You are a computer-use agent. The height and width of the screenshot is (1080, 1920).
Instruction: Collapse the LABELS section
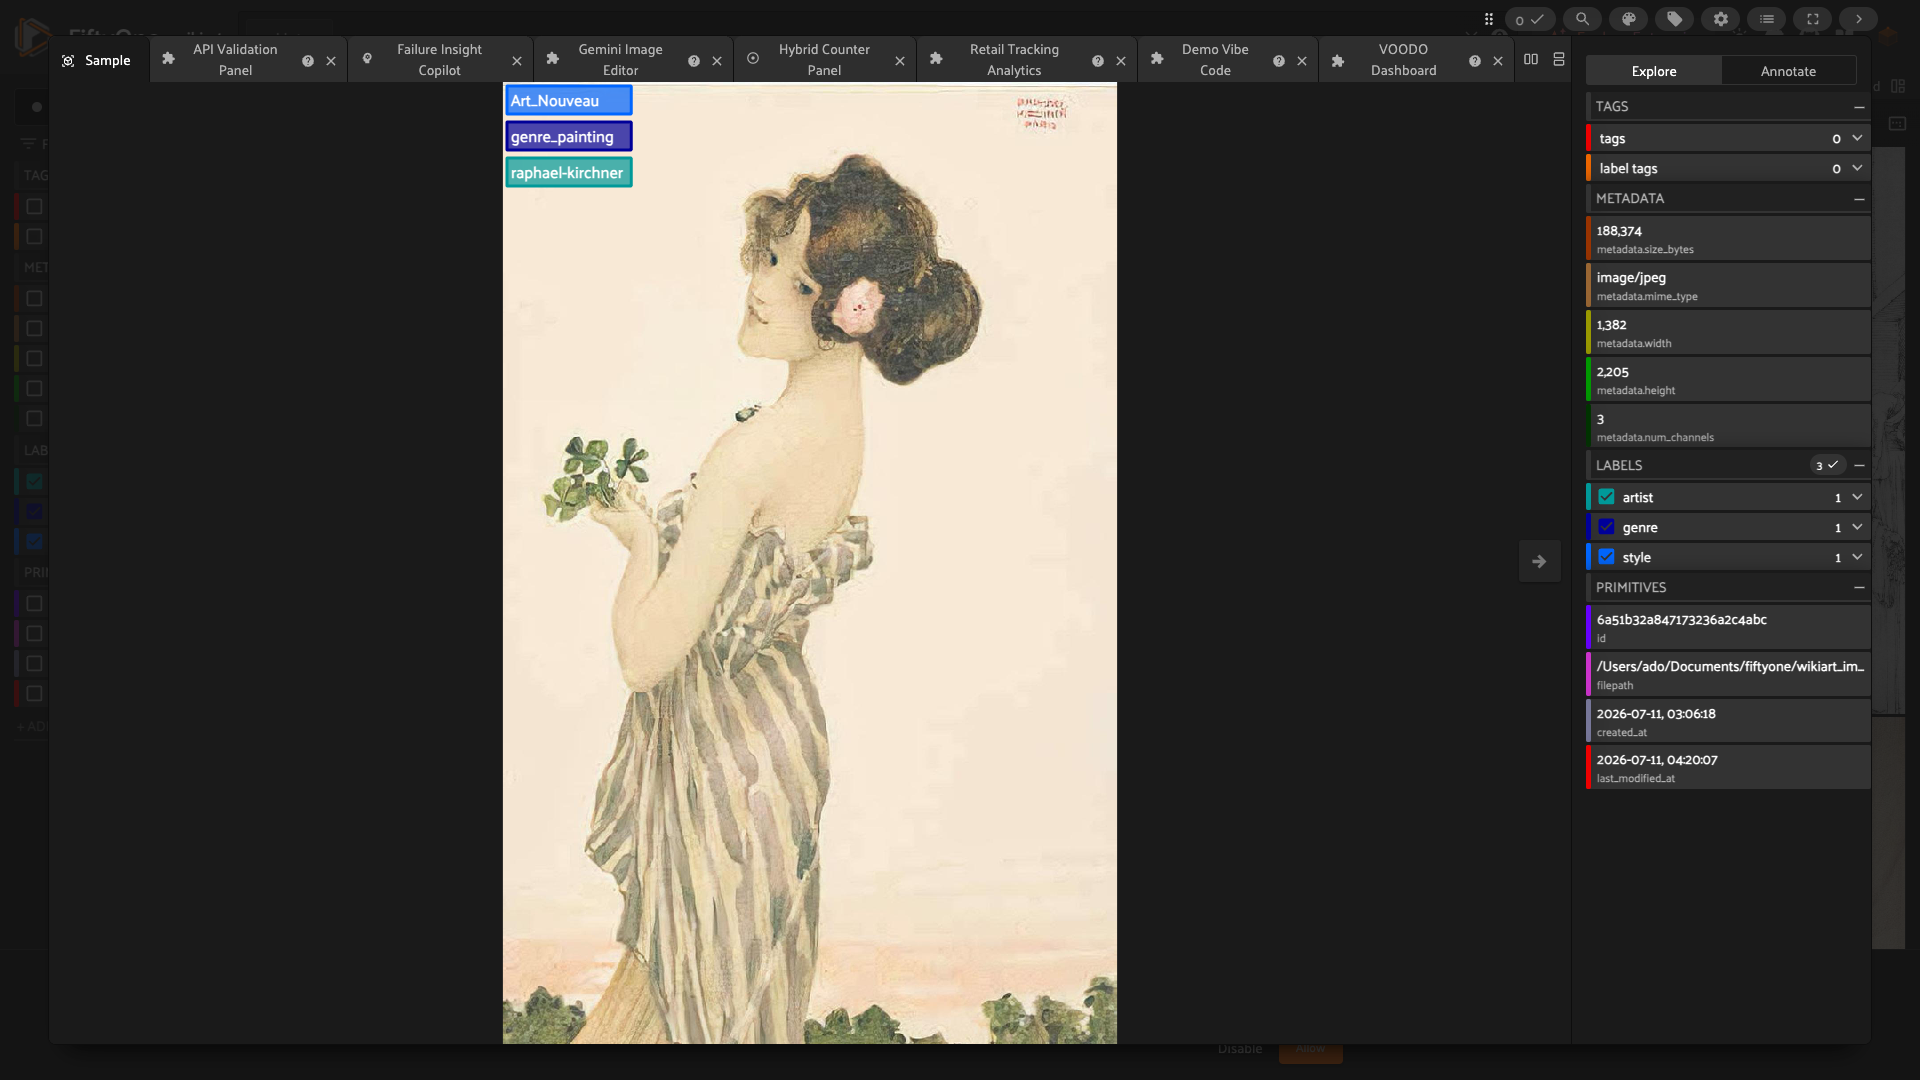(x=1859, y=465)
